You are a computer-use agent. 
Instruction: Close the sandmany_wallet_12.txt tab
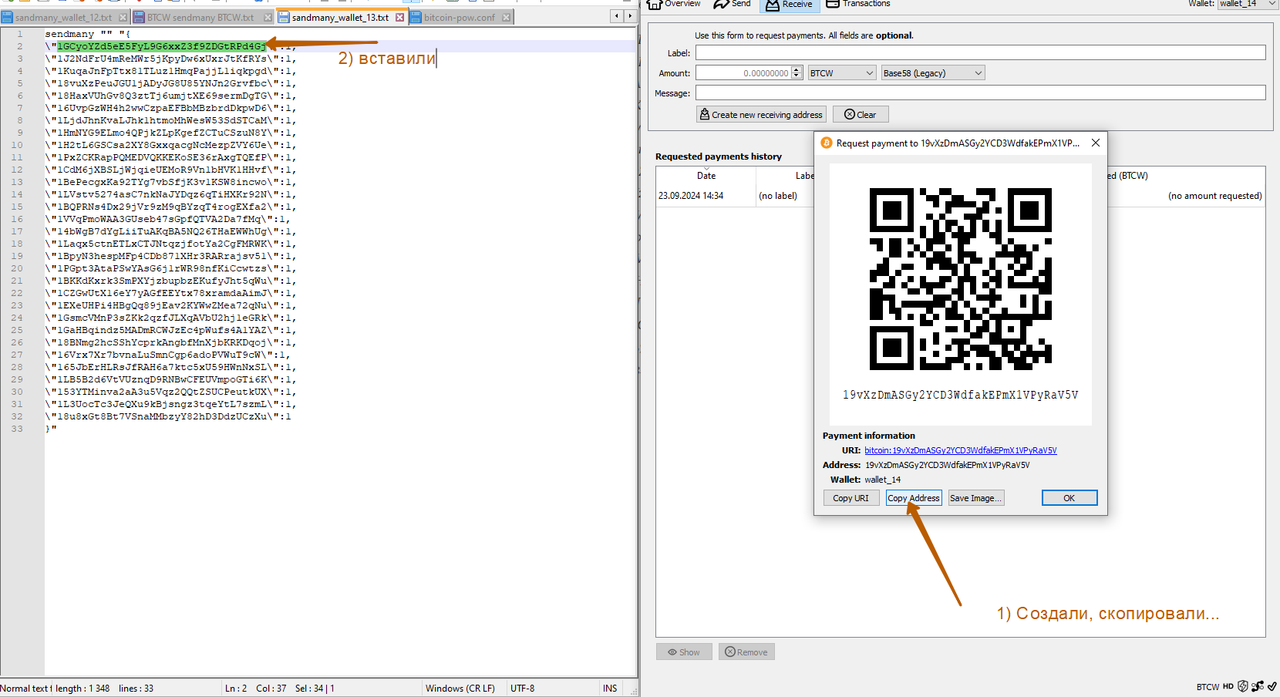click(x=121, y=18)
